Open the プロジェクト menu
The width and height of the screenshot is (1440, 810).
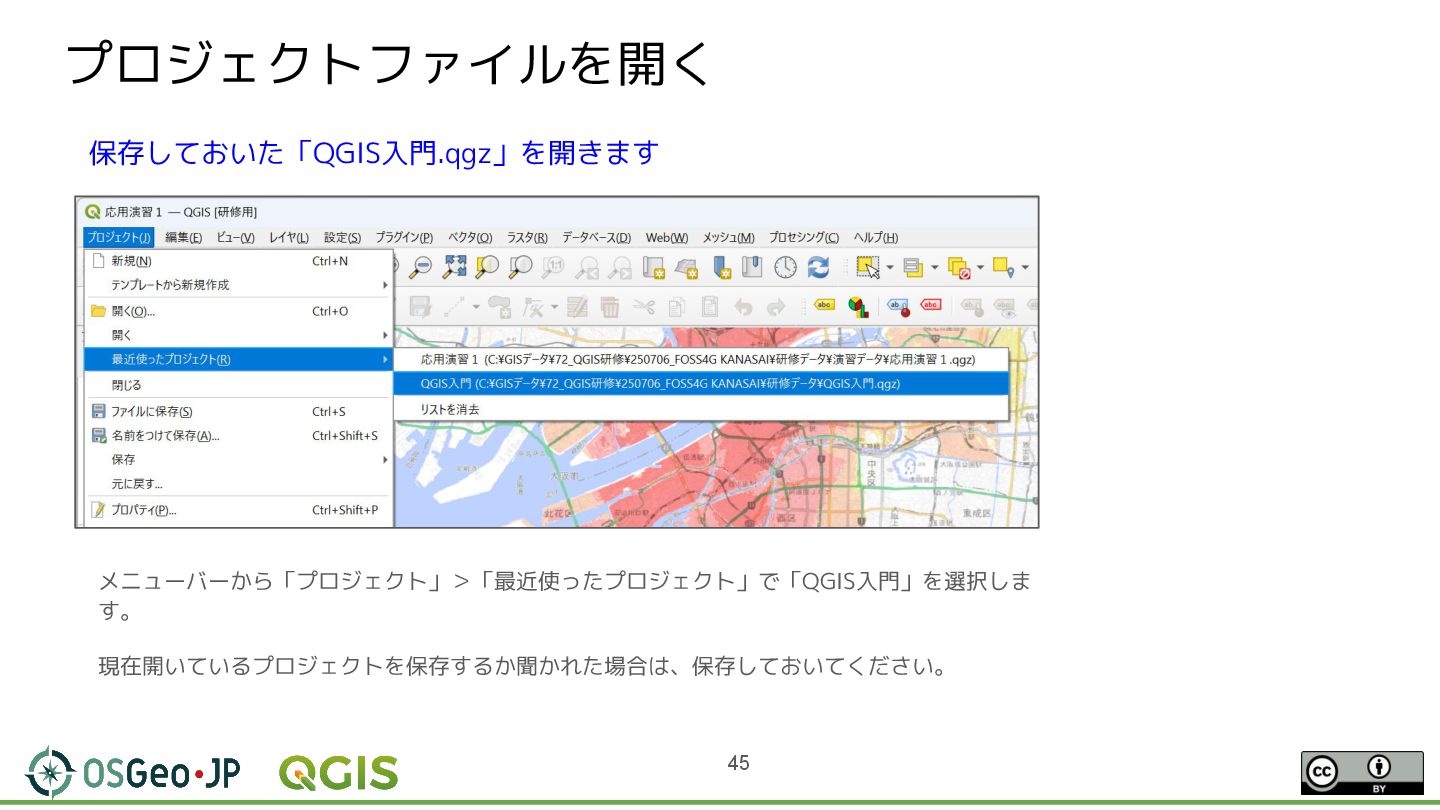[x=119, y=237]
